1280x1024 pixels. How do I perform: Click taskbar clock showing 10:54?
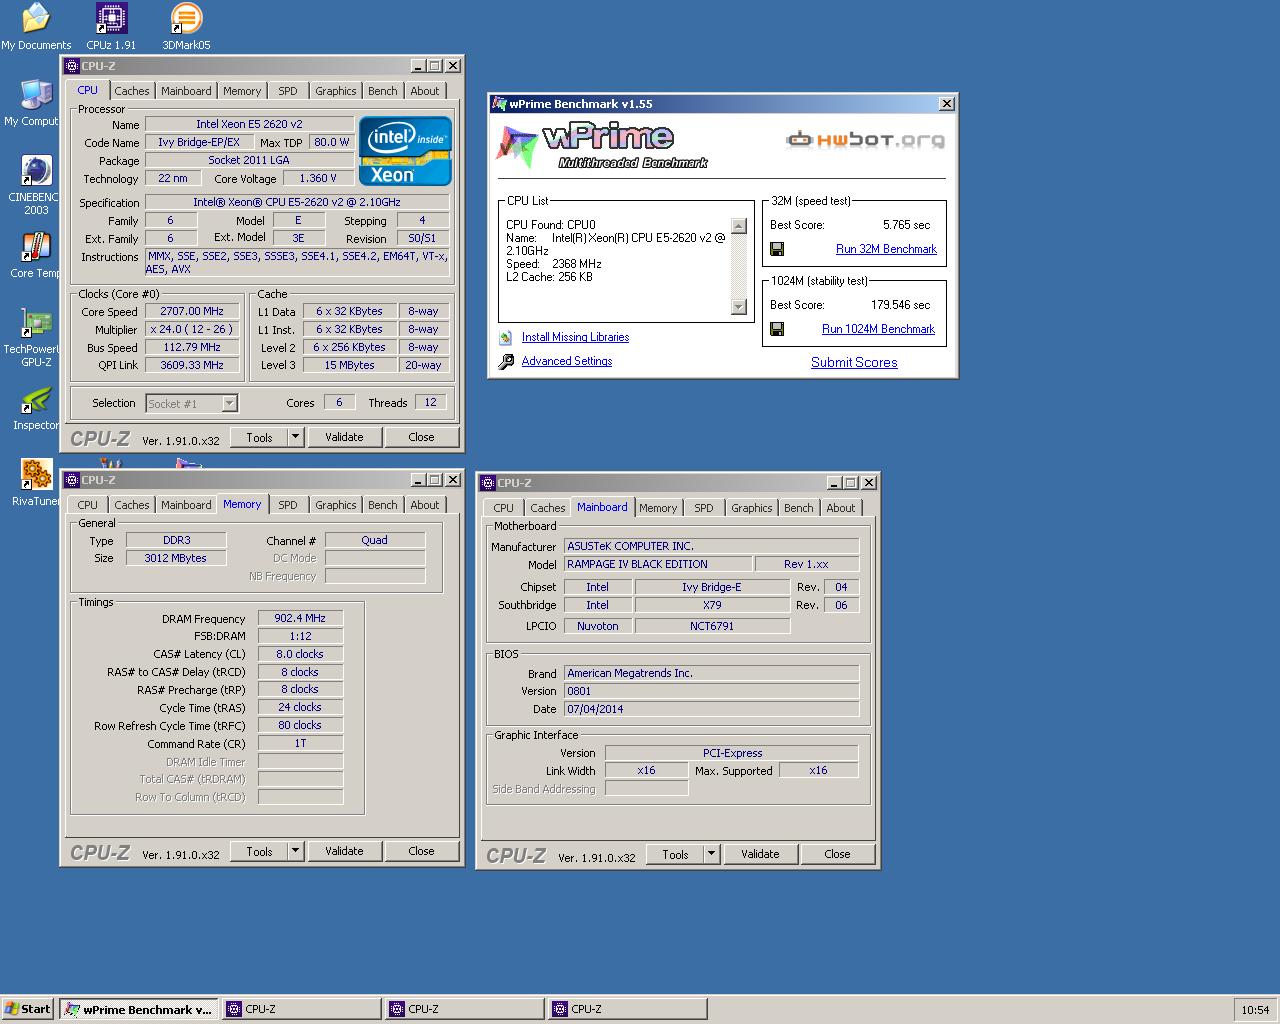pyautogui.click(x=1255, y=1010)
